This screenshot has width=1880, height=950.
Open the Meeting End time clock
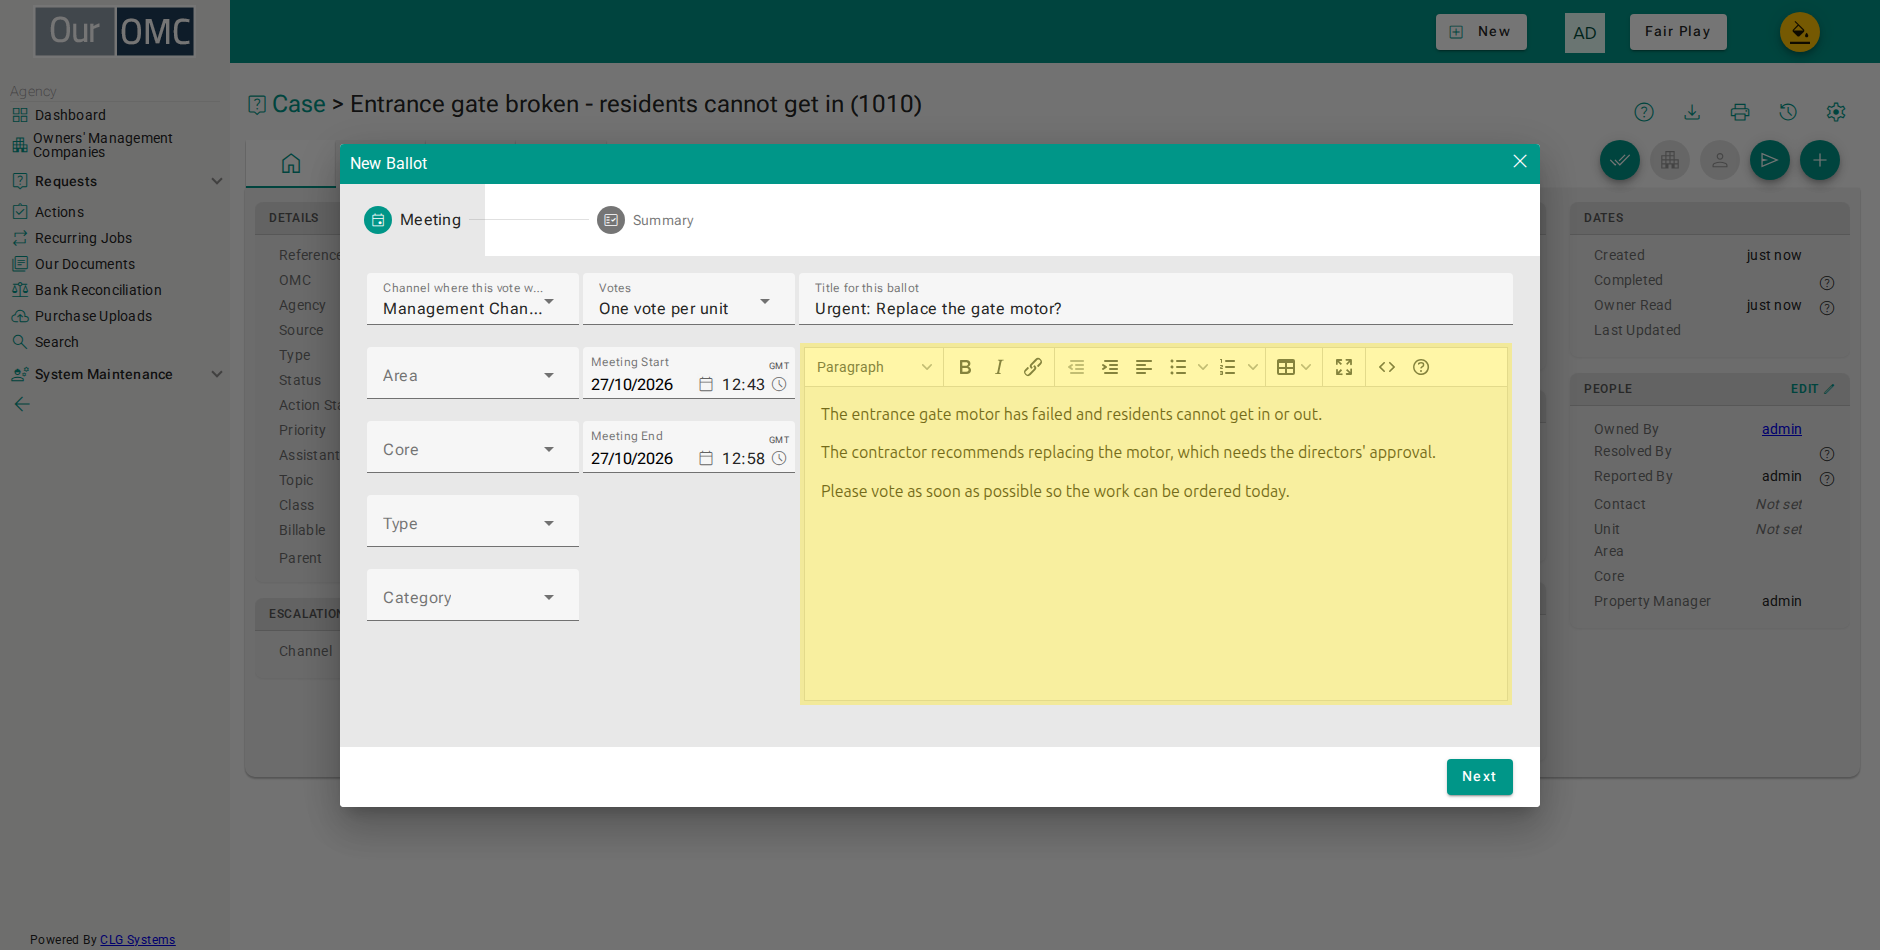(x=779, y=458)
